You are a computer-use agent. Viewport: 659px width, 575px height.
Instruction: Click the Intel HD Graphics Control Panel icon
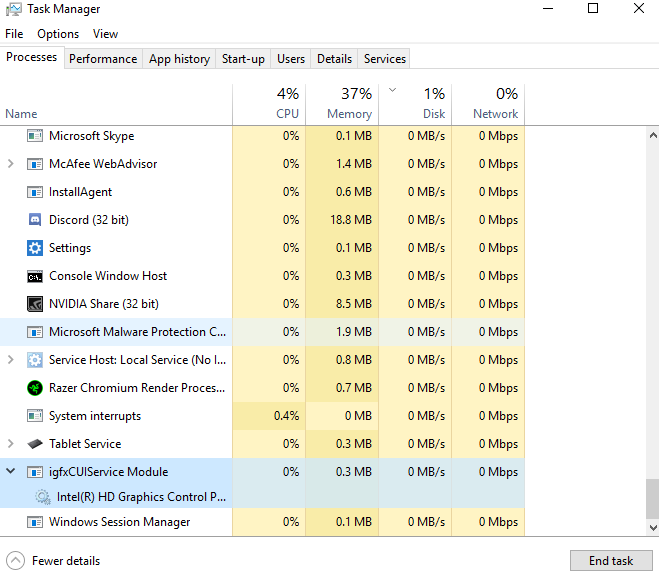42,497
